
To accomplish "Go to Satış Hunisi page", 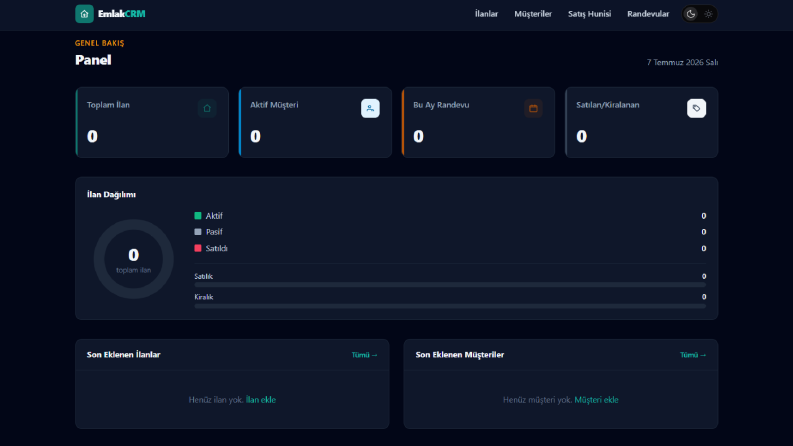I will tap(589, 14).
